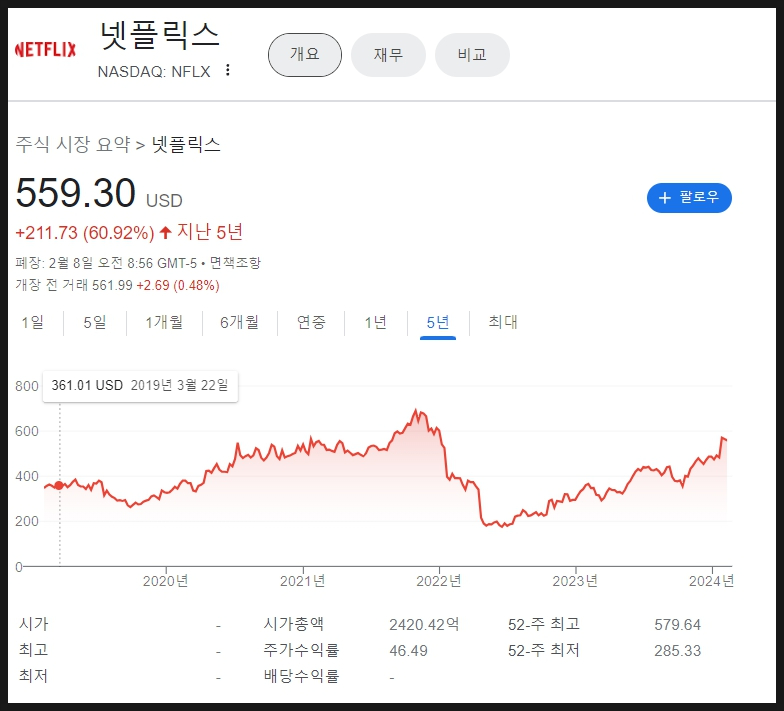This screenshot has width=784, height=711.
Task: Click the 200 y-axis label
Action: tap(26, 522)
